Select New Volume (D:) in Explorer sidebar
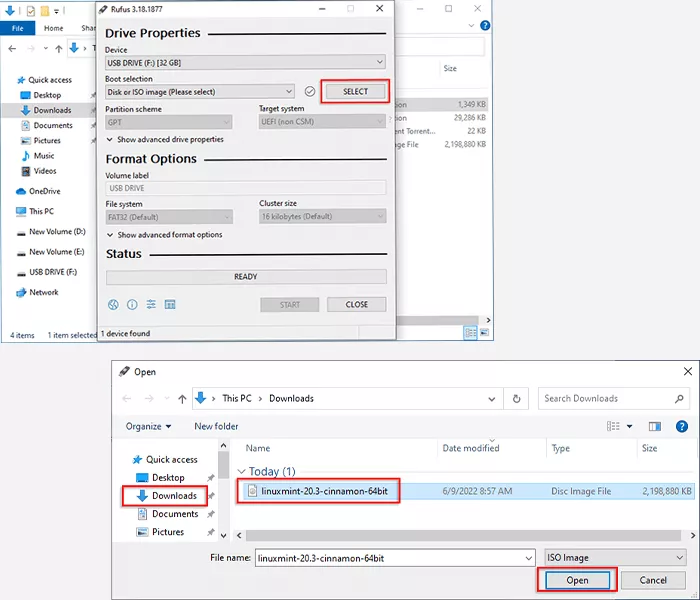Viewport: 700px width, 600px height. click(x=51, y=232)
